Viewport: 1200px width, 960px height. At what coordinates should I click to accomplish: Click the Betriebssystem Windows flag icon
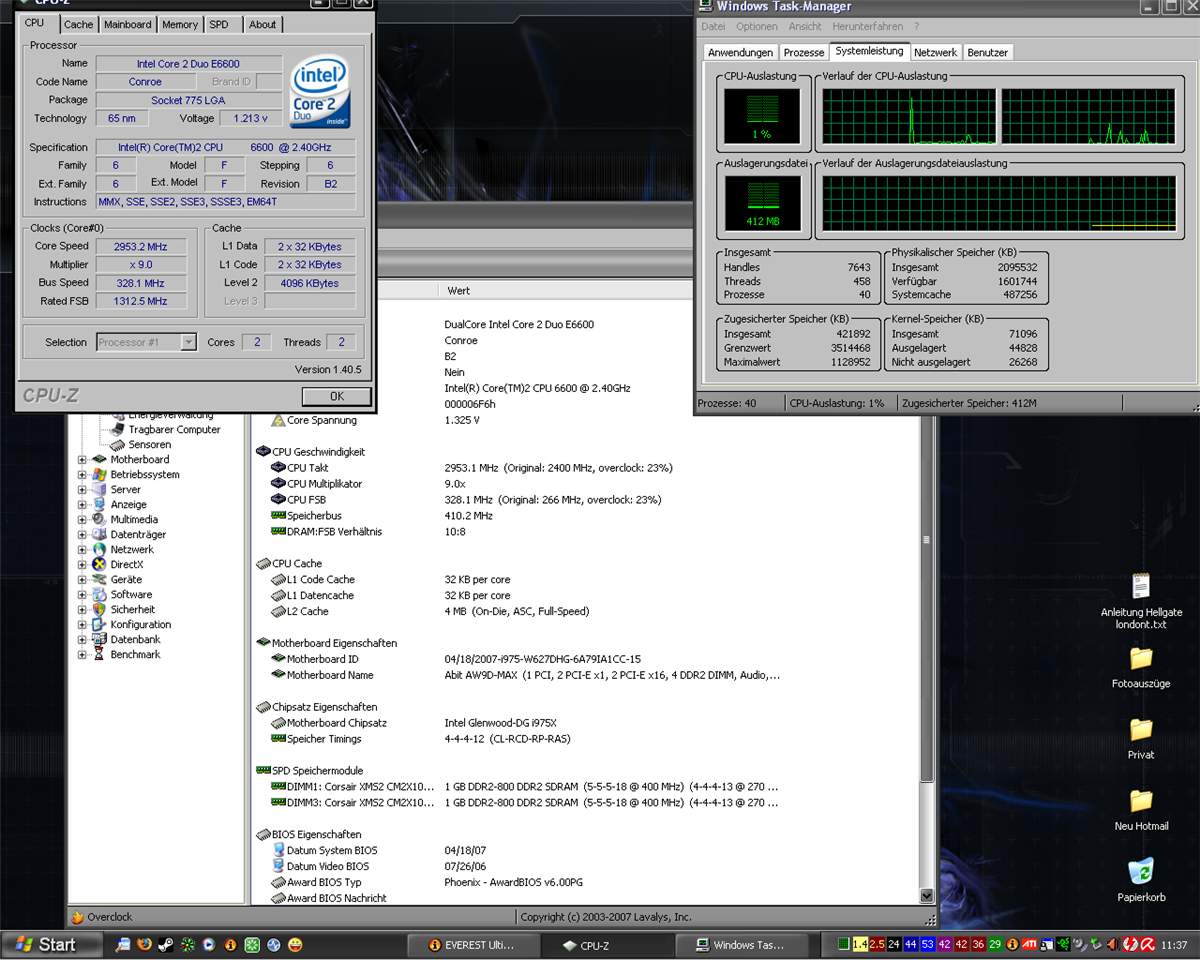click(x=99, y=475)
